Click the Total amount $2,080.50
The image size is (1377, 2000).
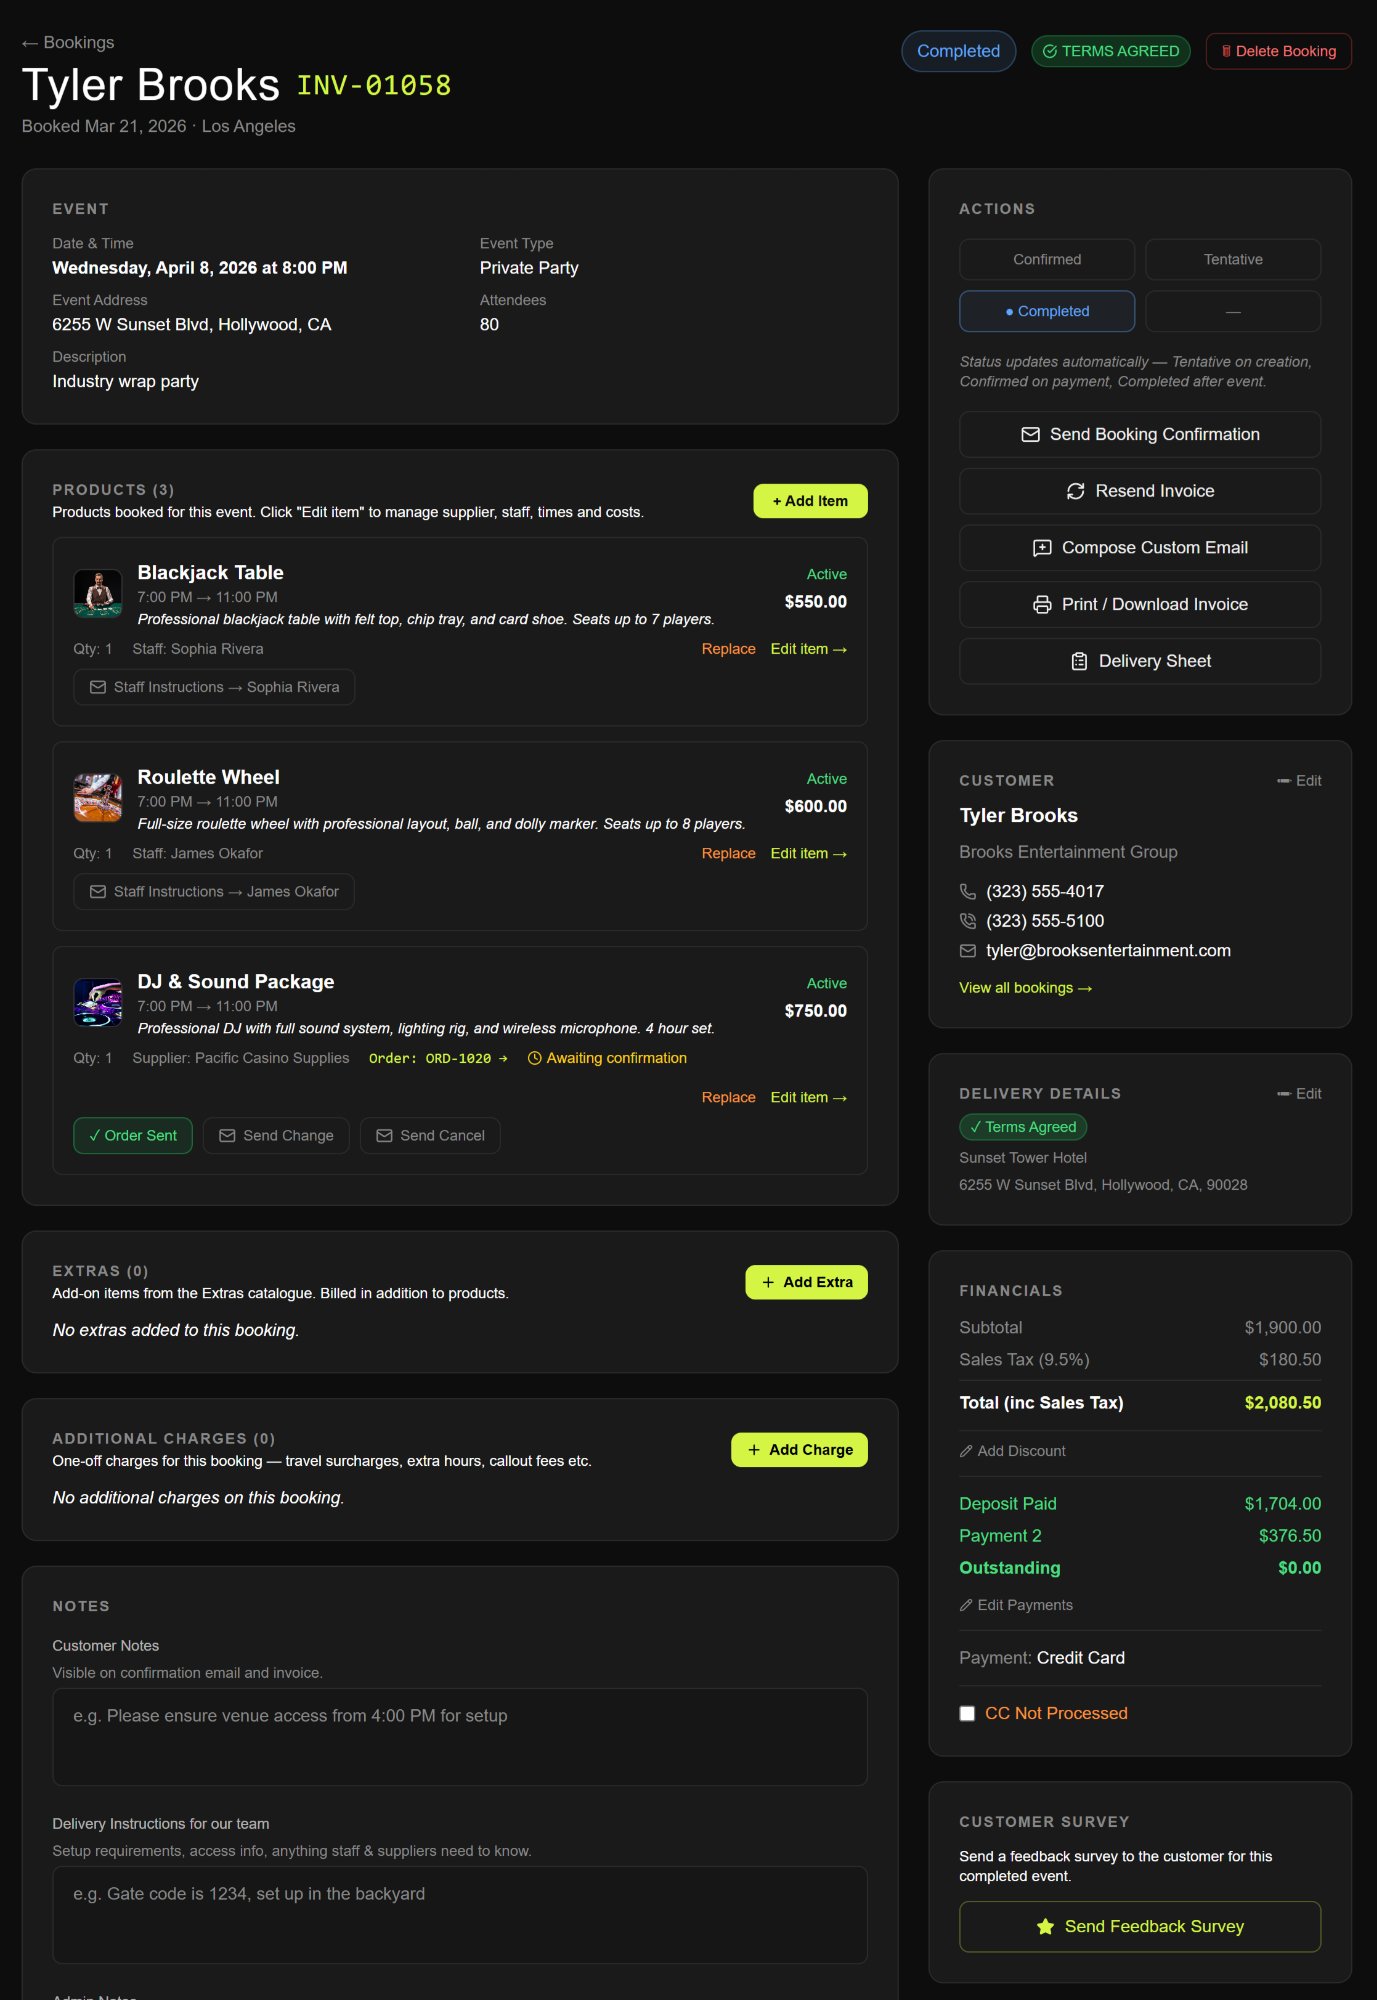1283,1403
